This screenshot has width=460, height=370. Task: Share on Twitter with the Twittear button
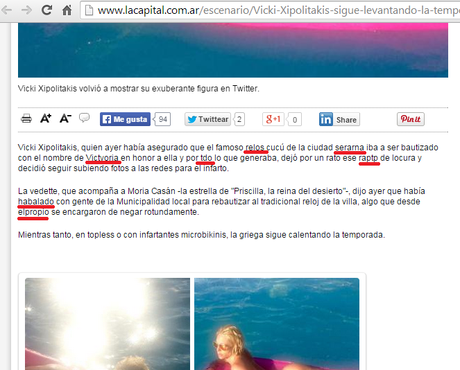tap(208, 119)
